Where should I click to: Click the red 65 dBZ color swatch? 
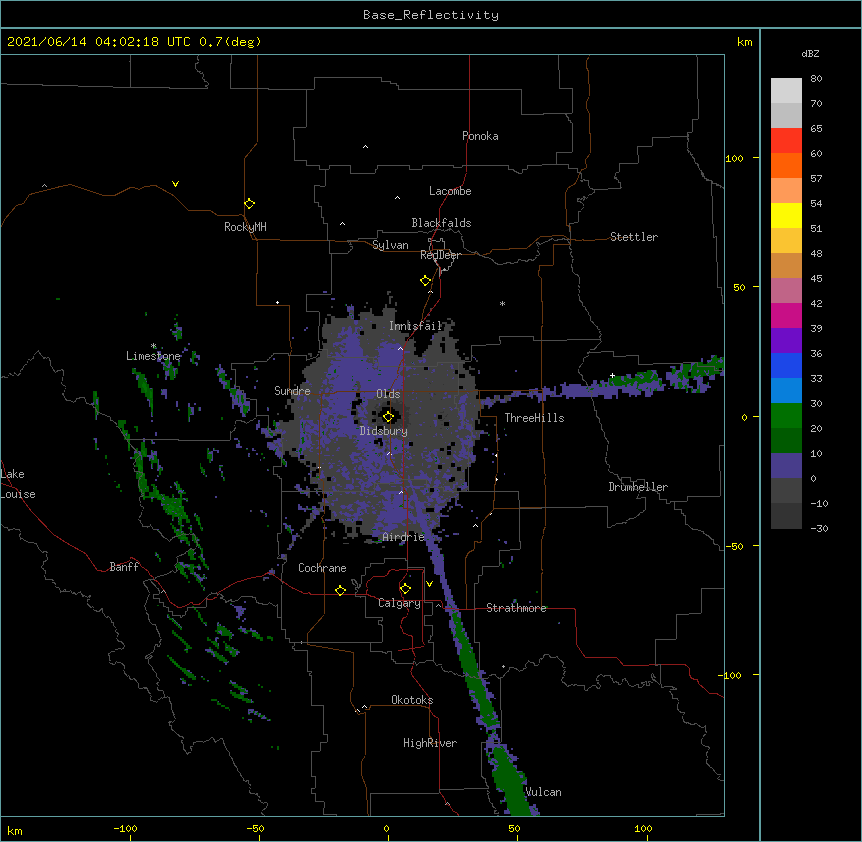[786, 140]
